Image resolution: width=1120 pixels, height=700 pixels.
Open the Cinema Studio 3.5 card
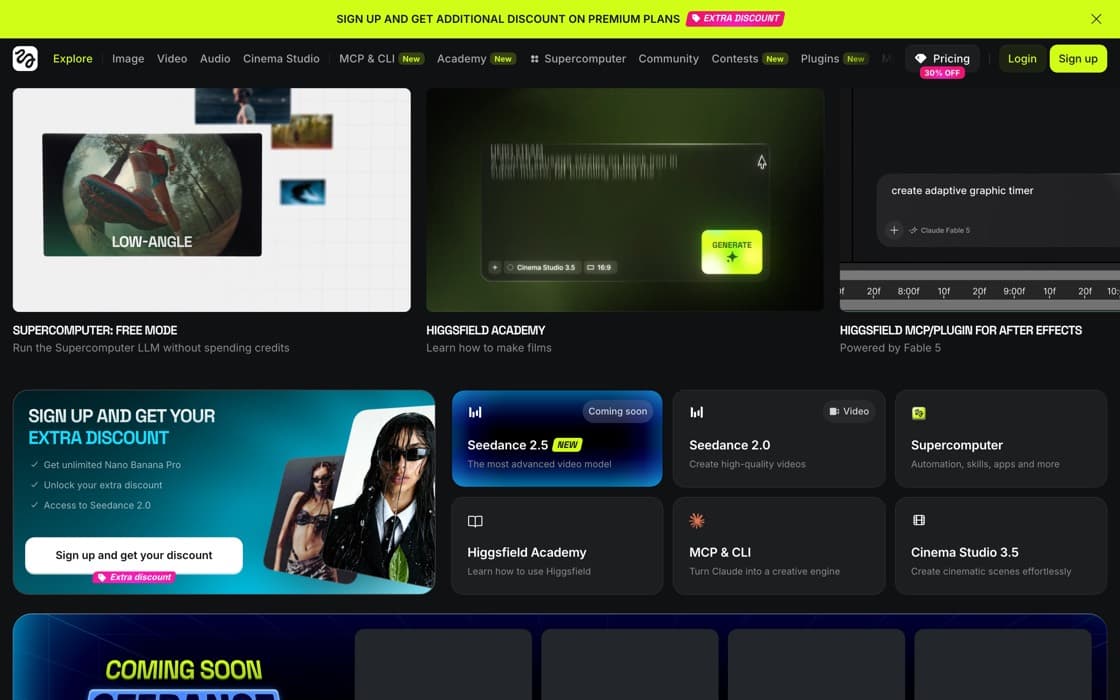click(x=1001, y=546)
